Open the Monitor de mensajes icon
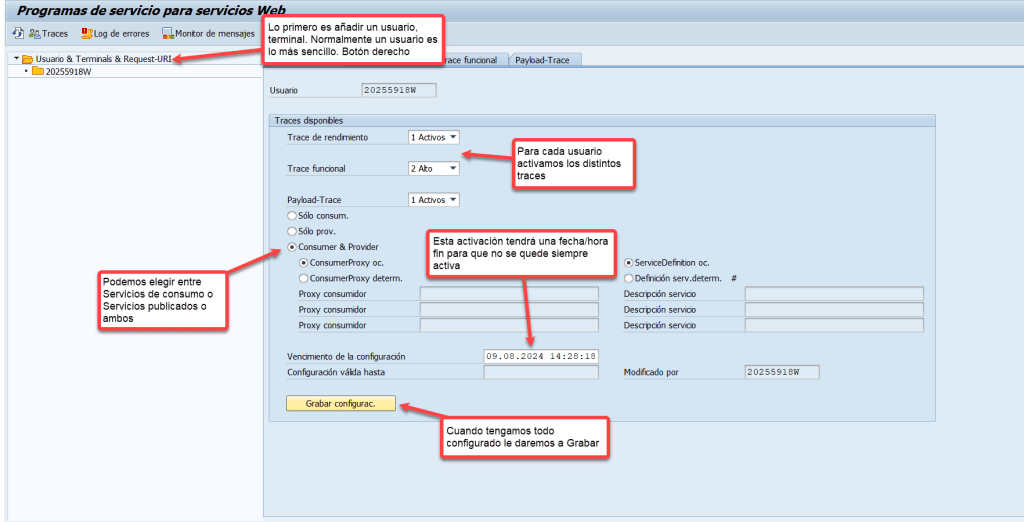The height and width of the screenshot is (522, 1024). 168,34
